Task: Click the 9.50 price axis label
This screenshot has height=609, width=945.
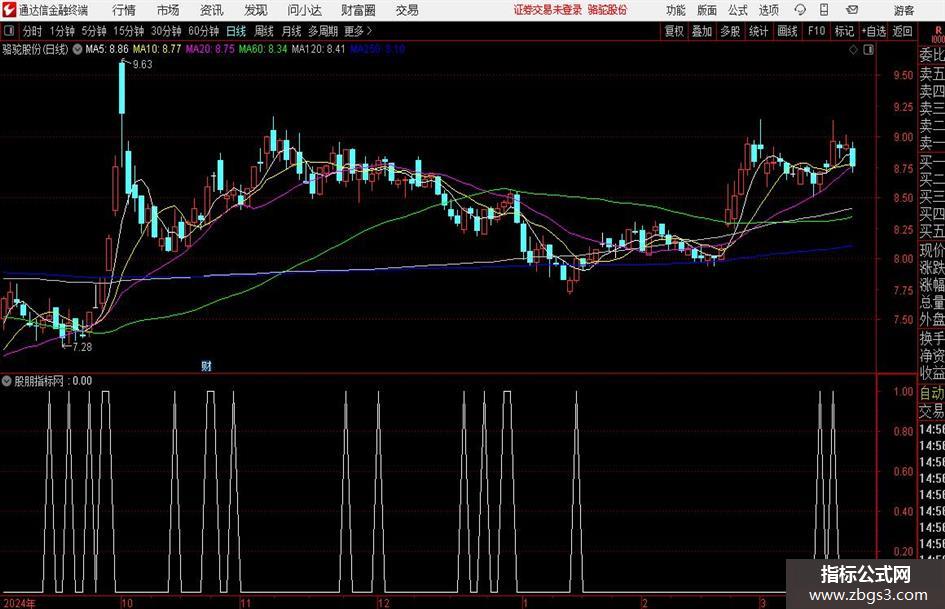Action: (903, 75)
